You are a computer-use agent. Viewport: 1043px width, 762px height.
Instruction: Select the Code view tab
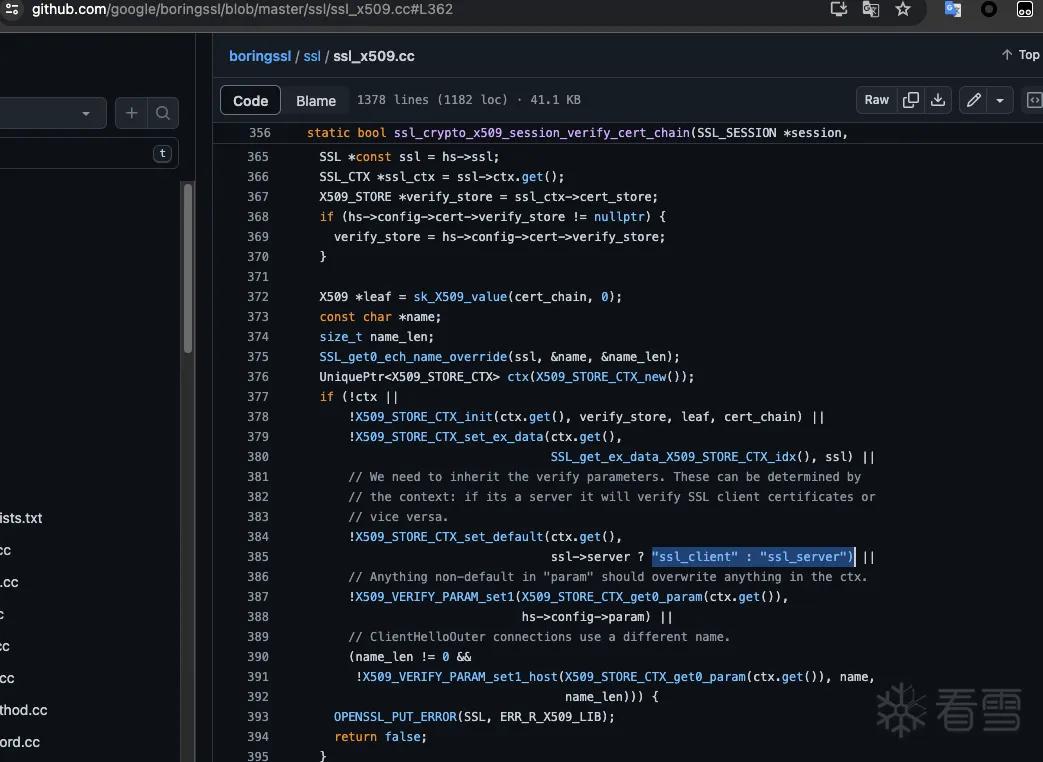(x=250, y=100)
